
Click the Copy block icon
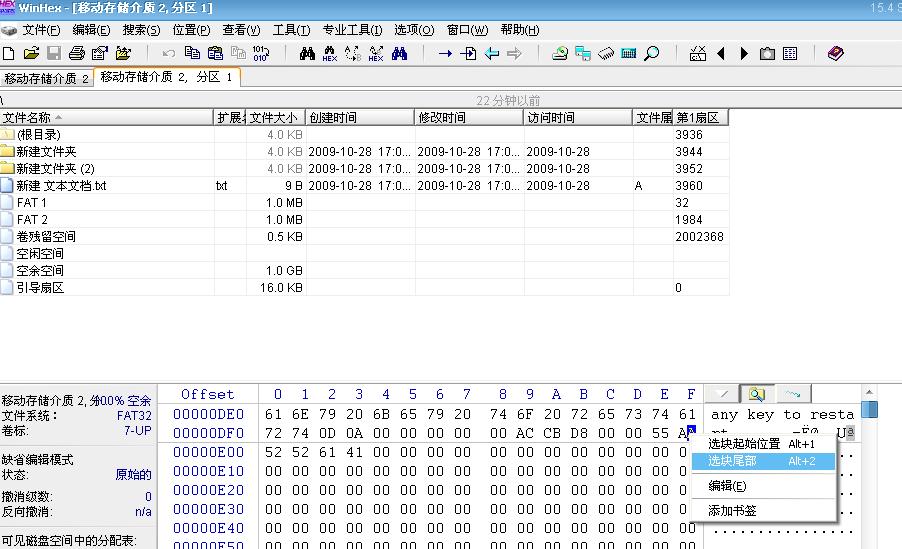[x=192, y=54]
